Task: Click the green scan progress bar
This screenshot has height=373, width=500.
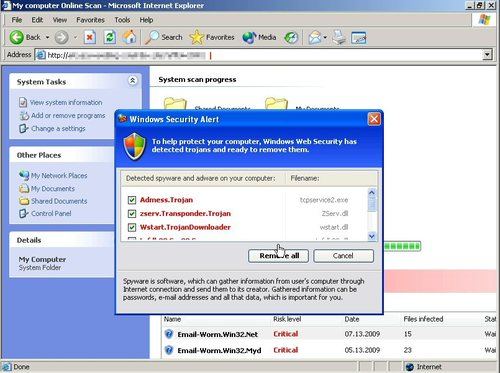Action: click(402, 246)
